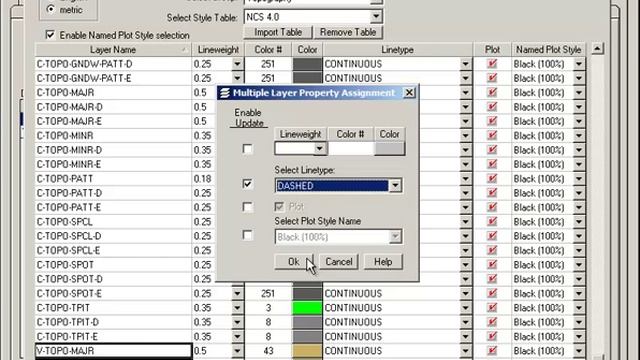Click the green color swatch of C-TOPO-TPIT
The image size is (640, 360).
pyautogui.click(x=307, y=308)
